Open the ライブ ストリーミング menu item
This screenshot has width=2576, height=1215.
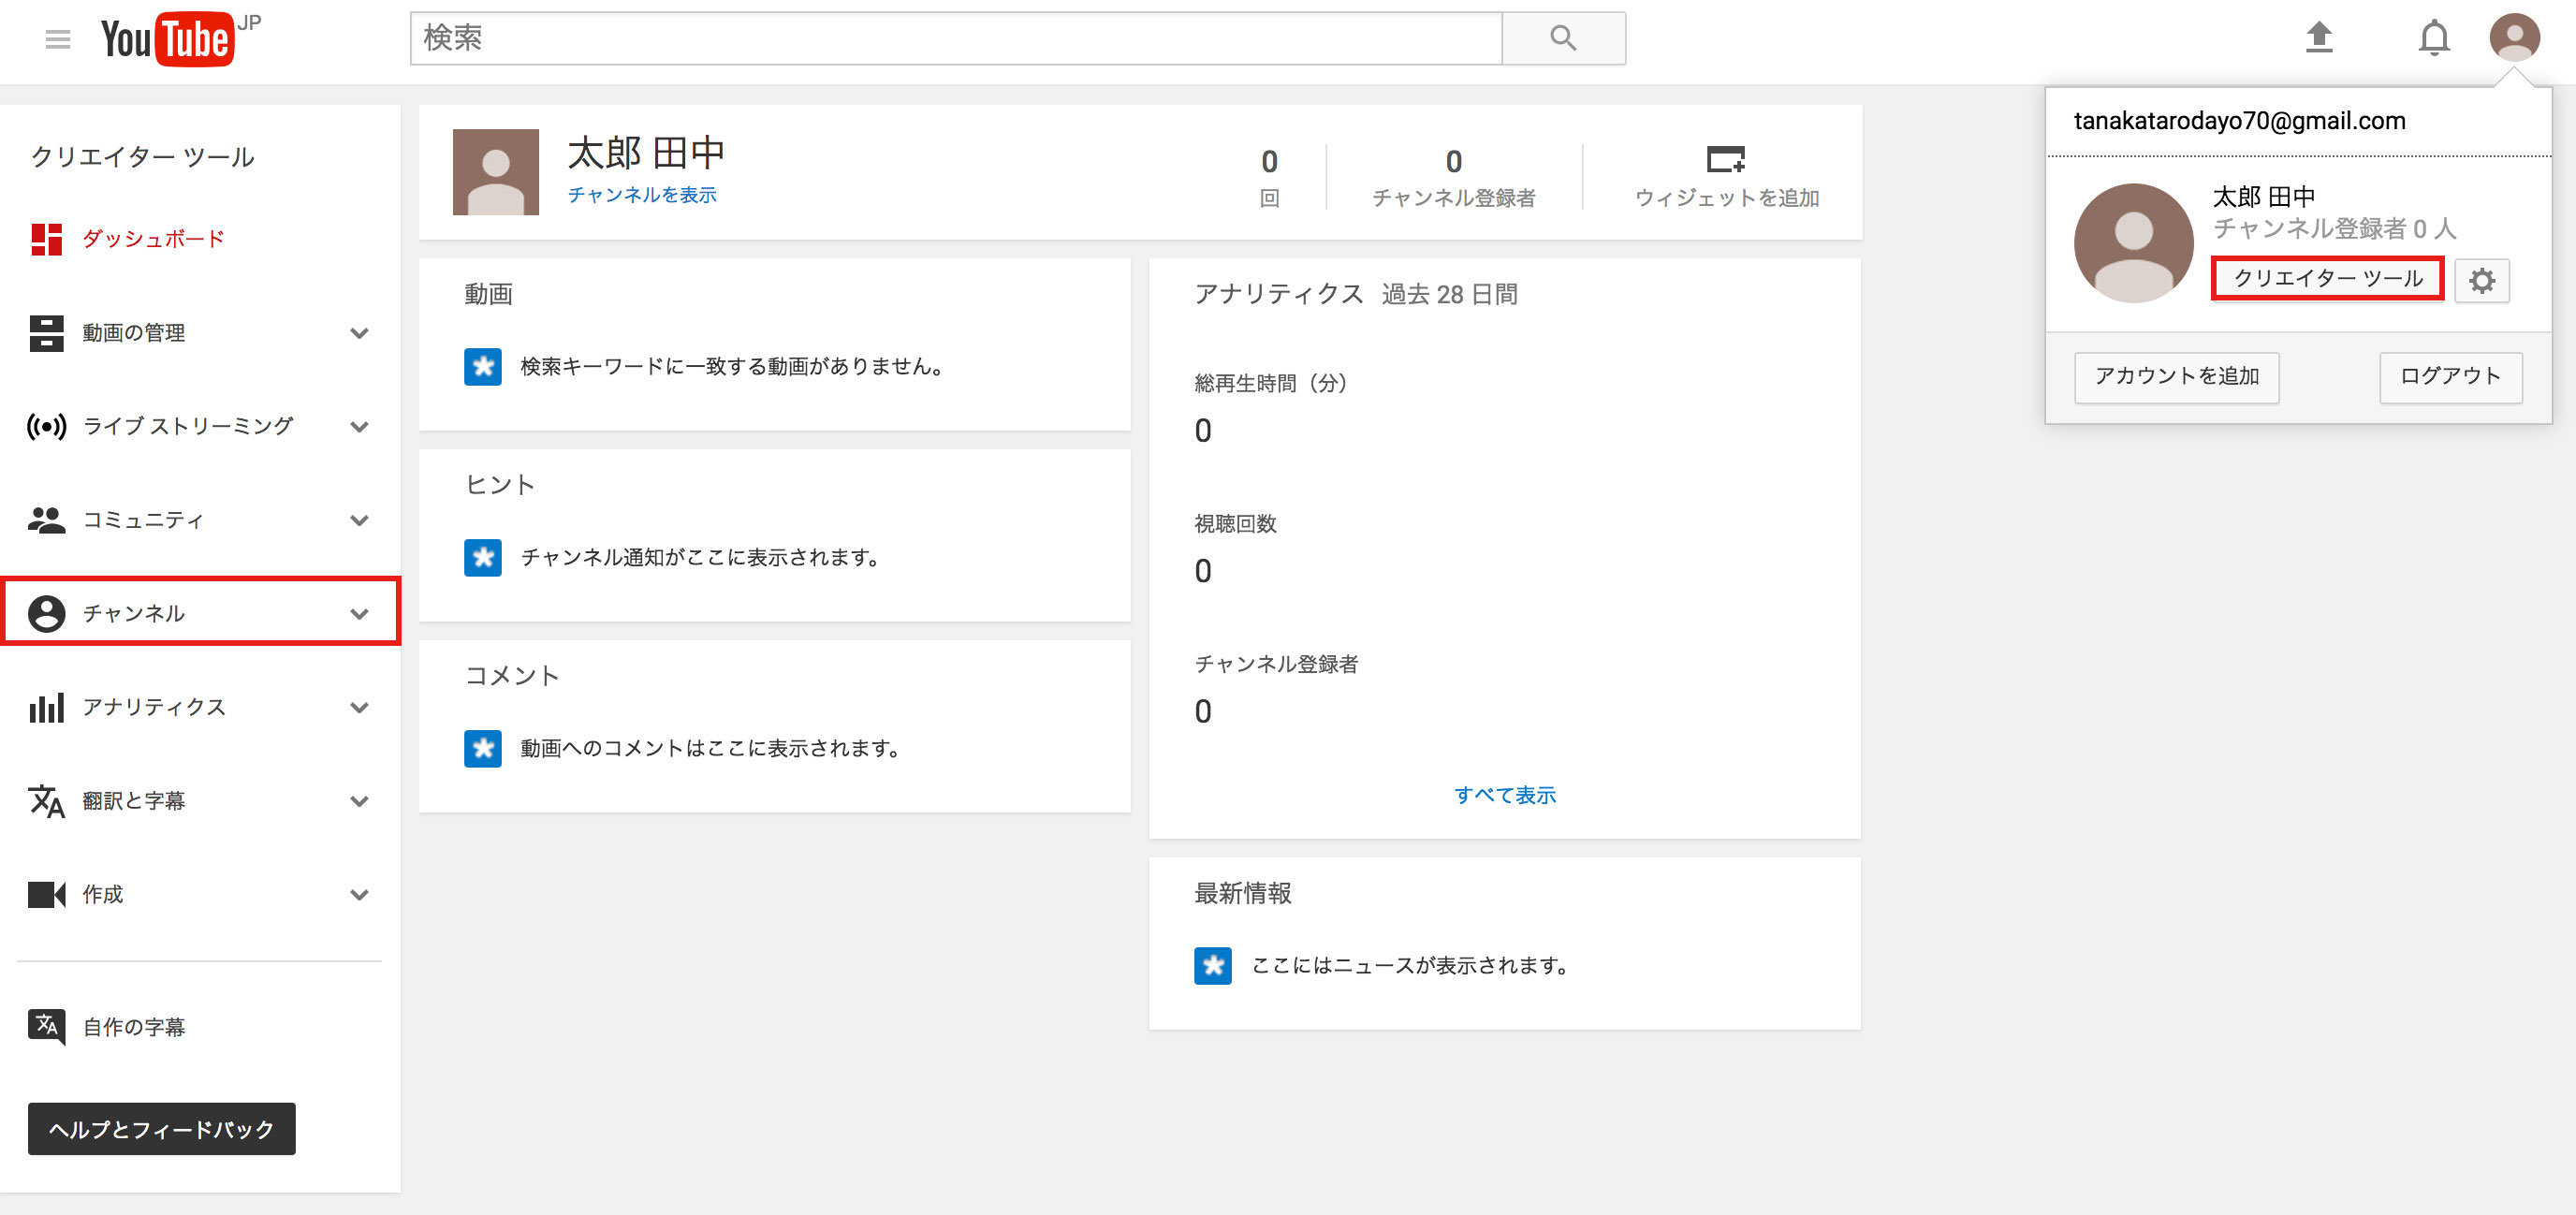[x=200, y=427]
